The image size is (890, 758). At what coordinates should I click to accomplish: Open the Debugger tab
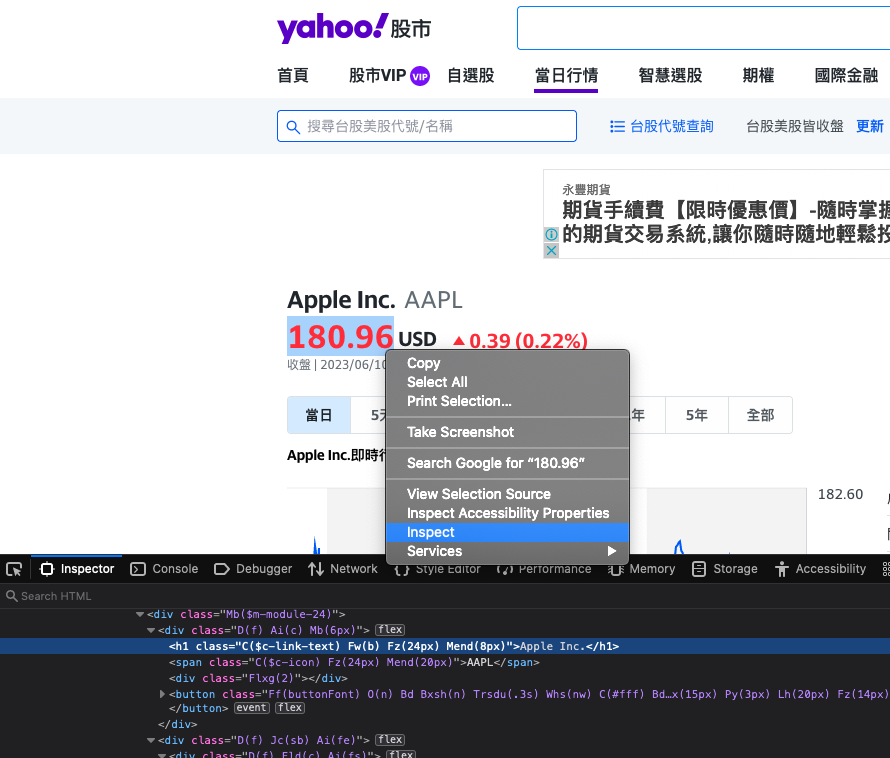click(253, 569)
